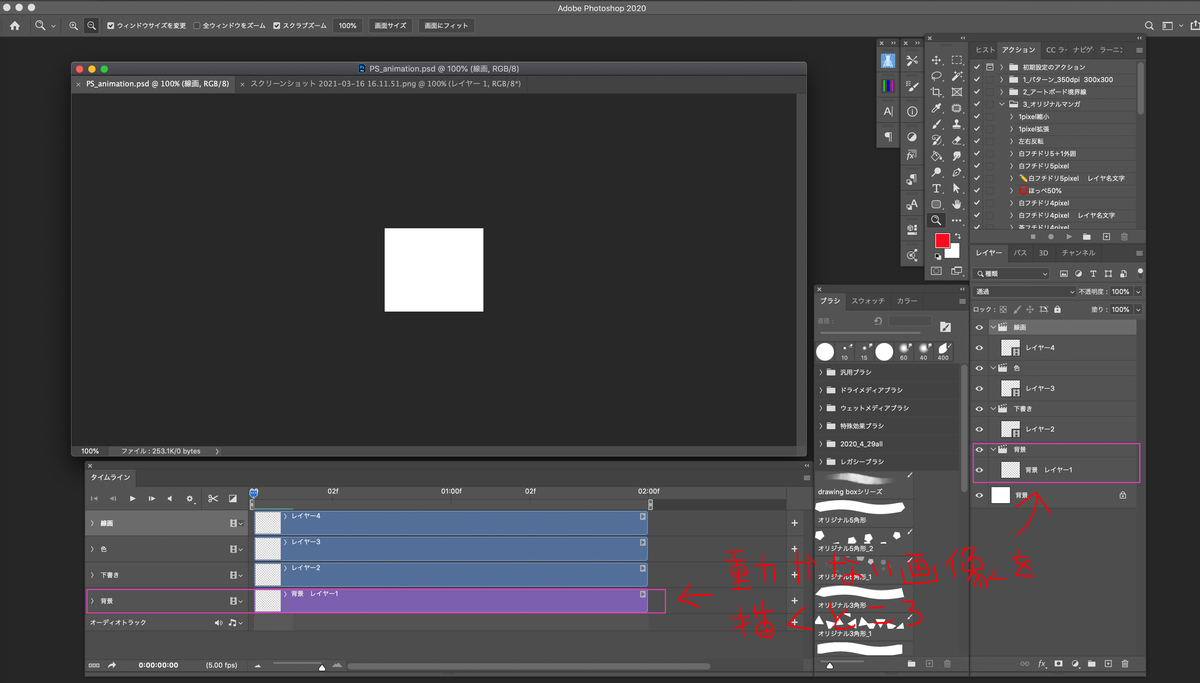1200x683 pixels.
Task: Select the Eraser tool
Action: click(957, 140)
